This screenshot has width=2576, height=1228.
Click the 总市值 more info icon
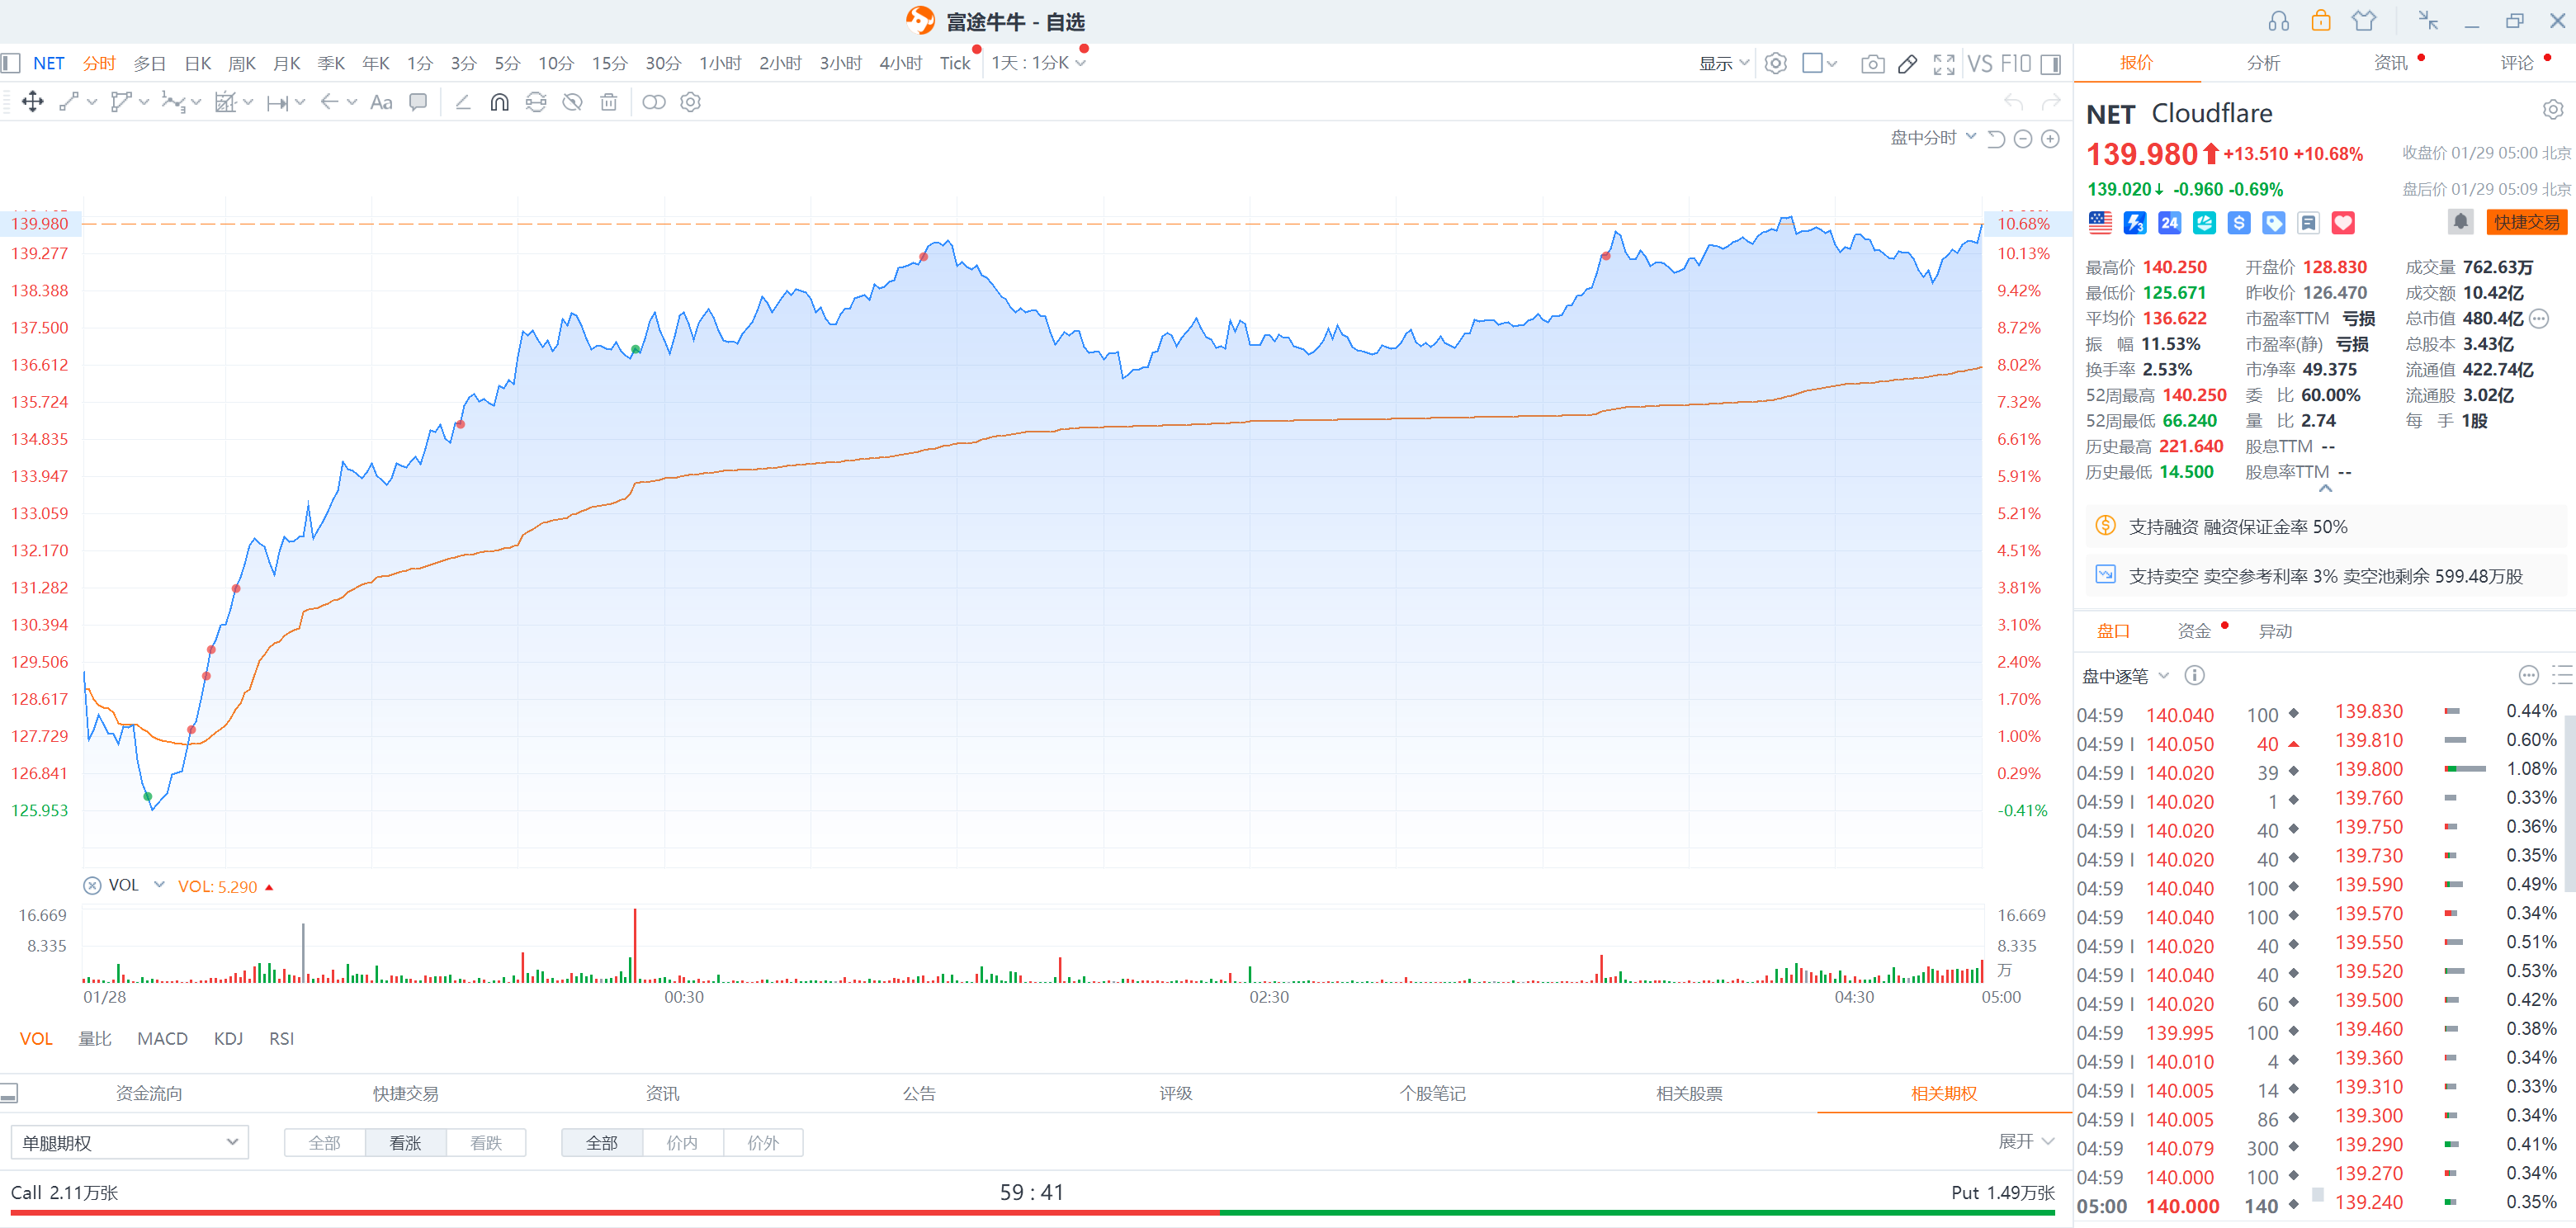tap(2538, 318)
